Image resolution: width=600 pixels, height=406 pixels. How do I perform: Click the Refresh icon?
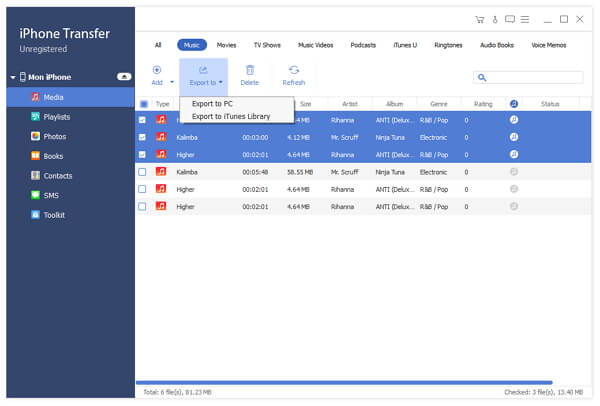tap(294, 70)
